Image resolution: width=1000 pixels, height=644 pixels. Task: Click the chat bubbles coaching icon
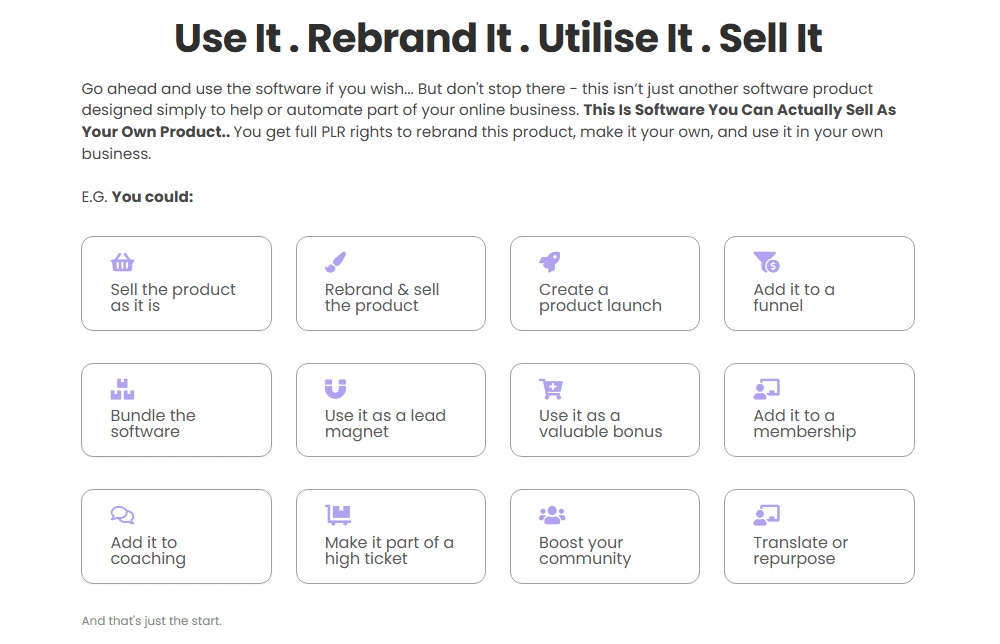tap(122, 515)
